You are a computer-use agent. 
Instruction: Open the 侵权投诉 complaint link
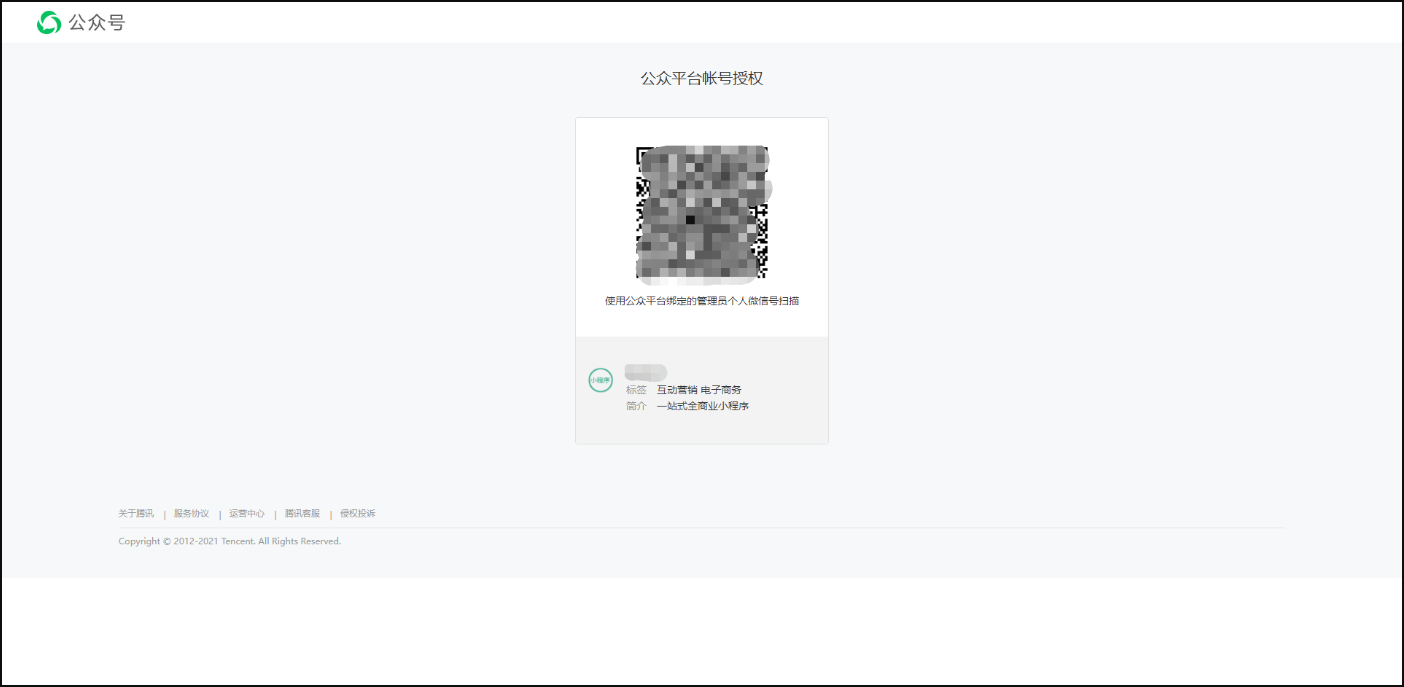click(358, 514)
